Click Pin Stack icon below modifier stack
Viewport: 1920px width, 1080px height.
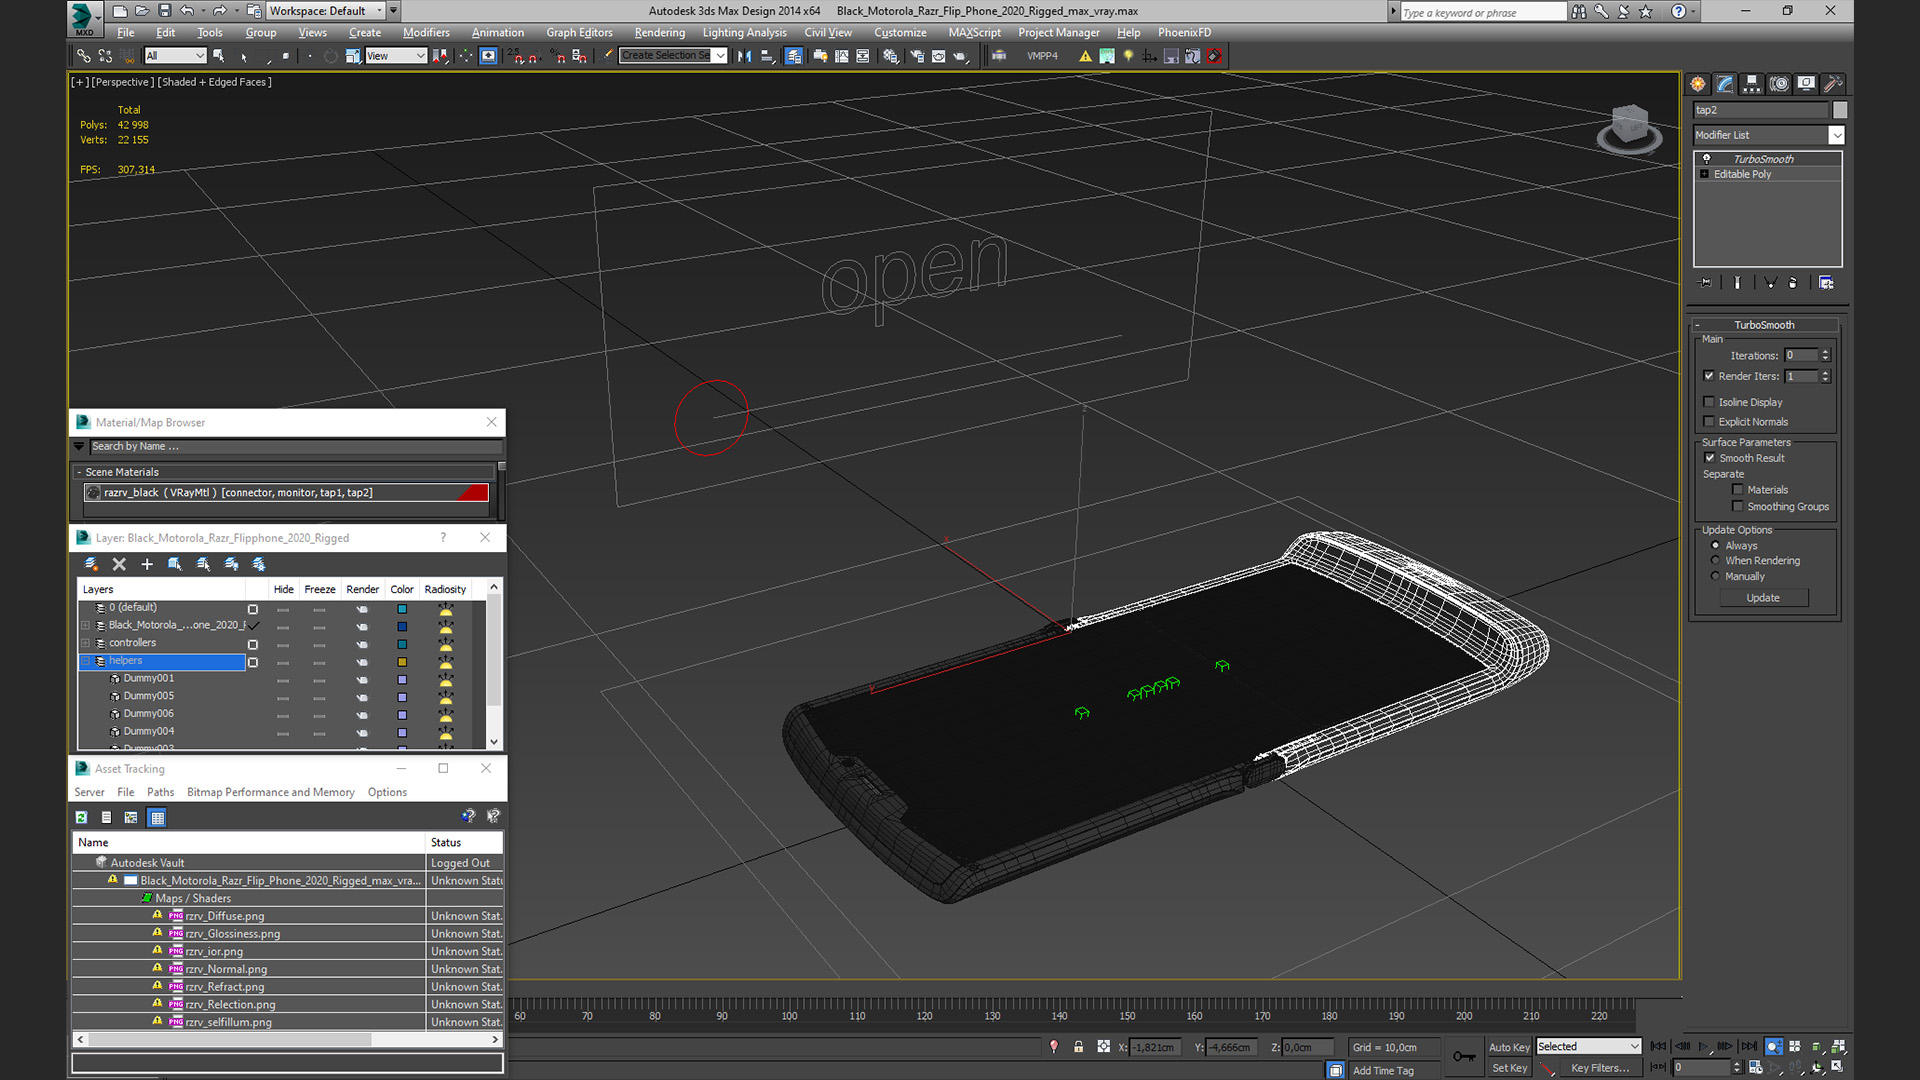coord(1706,283)
